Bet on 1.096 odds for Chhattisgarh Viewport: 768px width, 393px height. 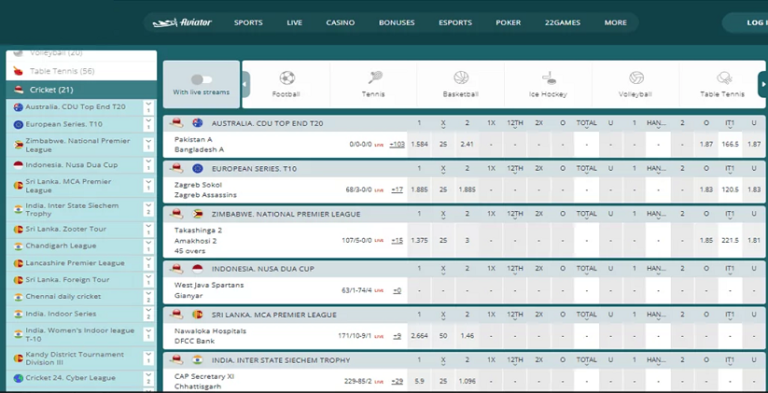point(467,381)
